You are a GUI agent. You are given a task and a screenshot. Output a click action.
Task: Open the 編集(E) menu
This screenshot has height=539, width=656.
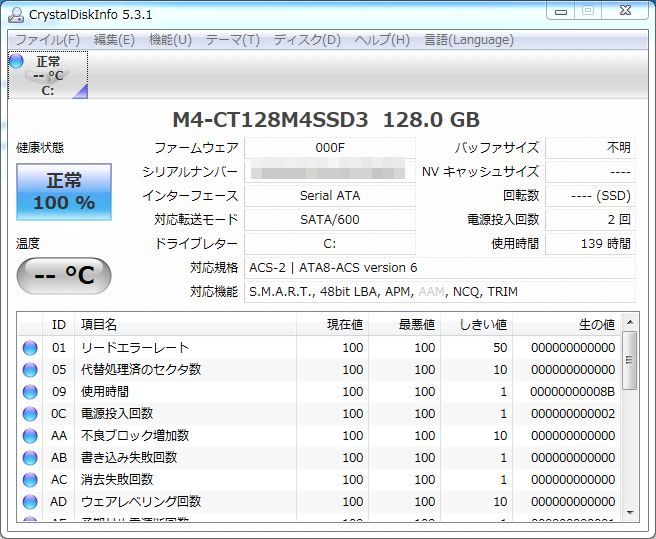(x=114, y=40)
